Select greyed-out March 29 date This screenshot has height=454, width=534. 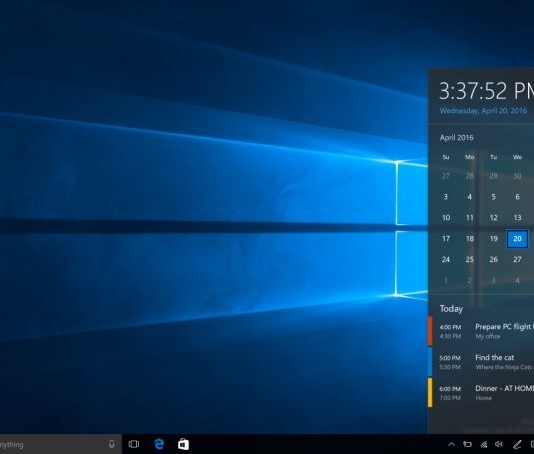click(493, 176)
